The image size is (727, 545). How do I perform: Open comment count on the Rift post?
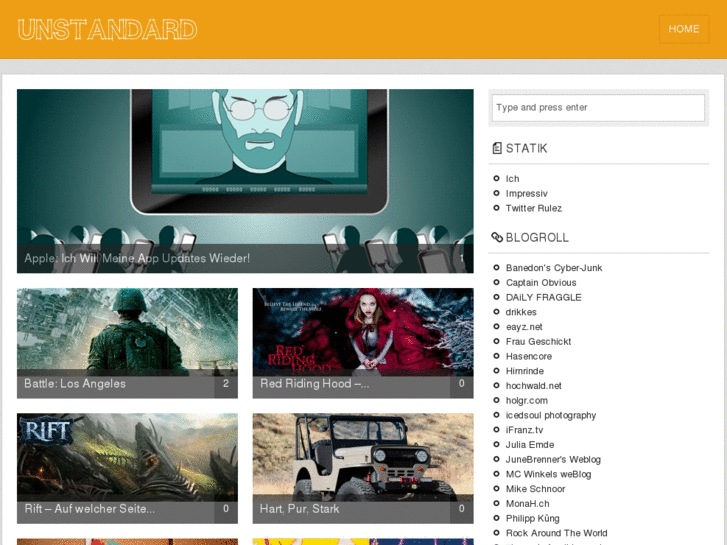[x=226, y=509]
